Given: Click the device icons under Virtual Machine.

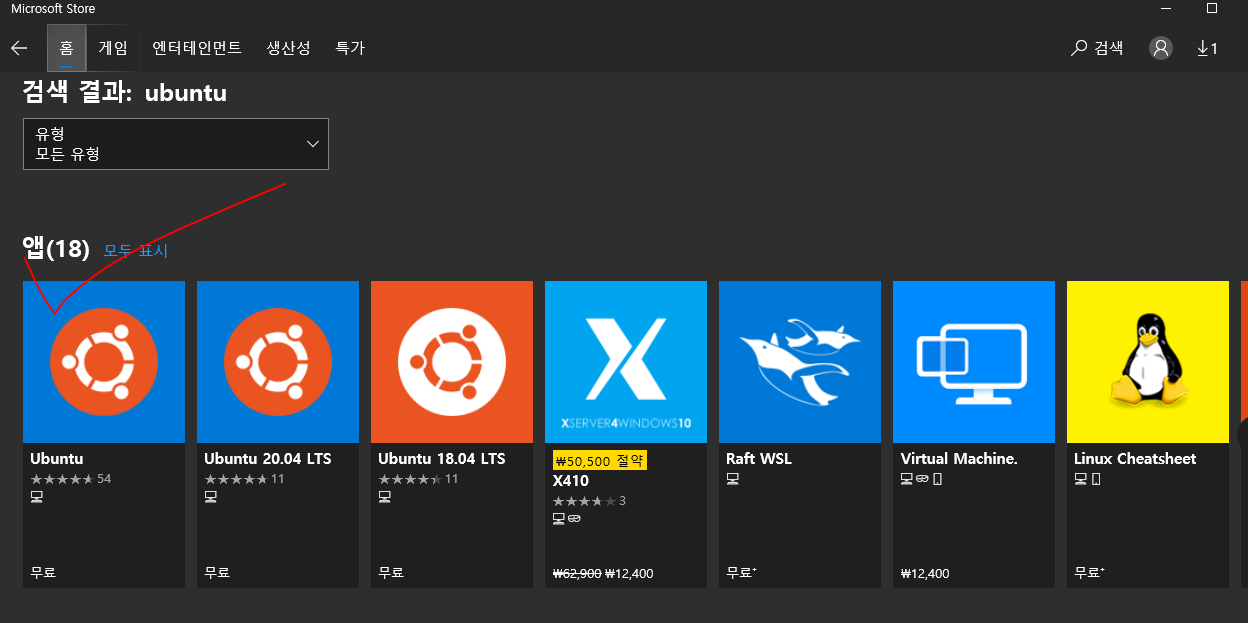Looking at the screenshot, I should pos(922,479).
